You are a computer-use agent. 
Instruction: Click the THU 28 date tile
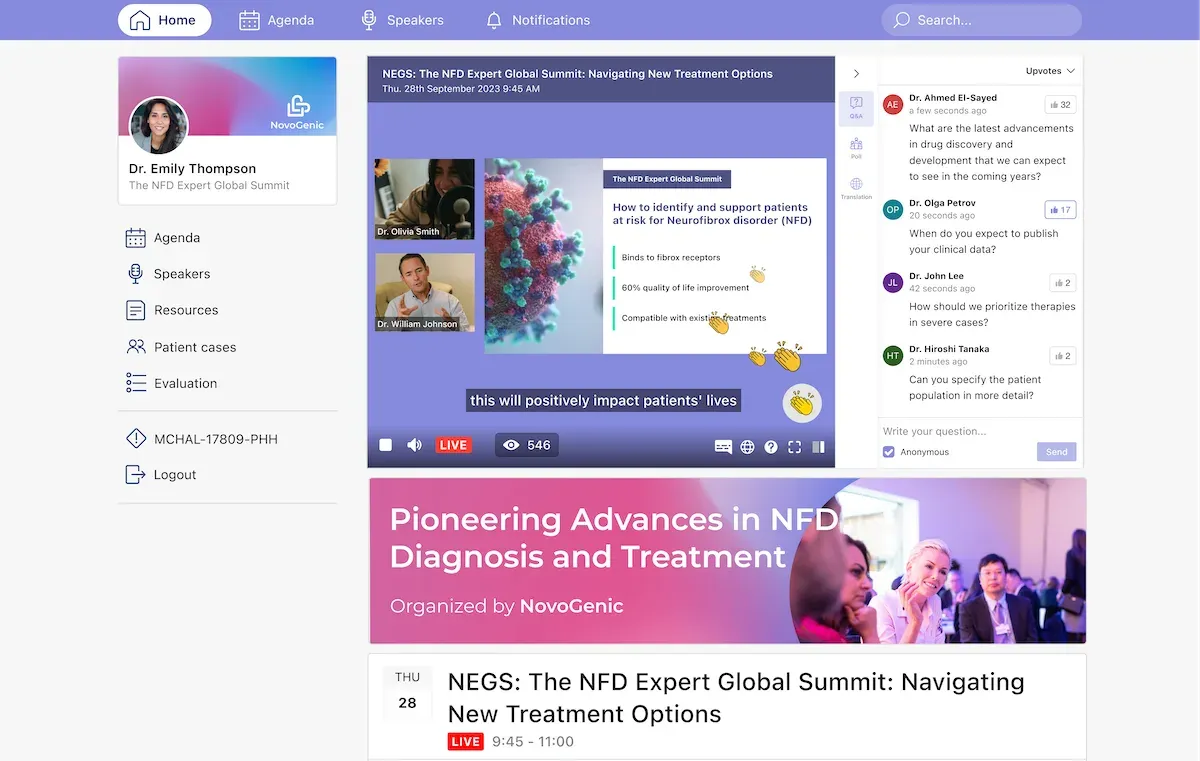coord(408,692)
